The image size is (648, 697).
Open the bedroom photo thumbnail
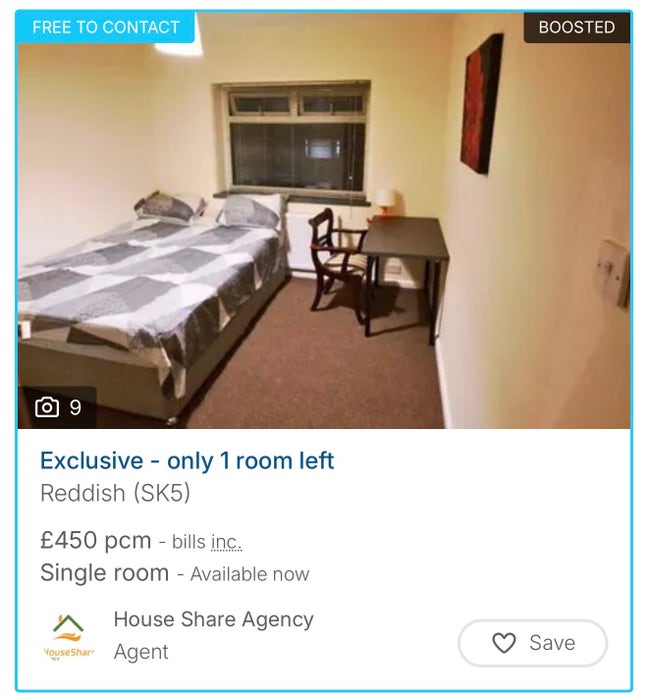pyautogui.click(x=324, y=220)
